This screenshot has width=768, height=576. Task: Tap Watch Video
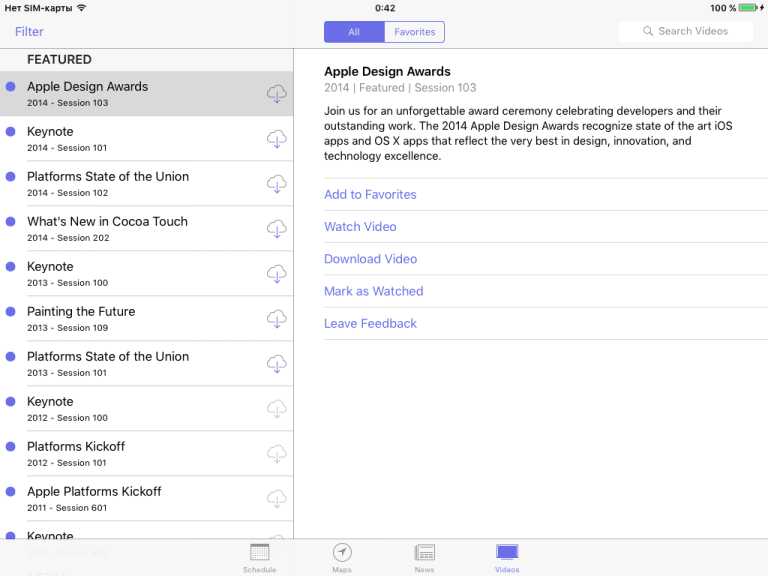pos(360,227)
